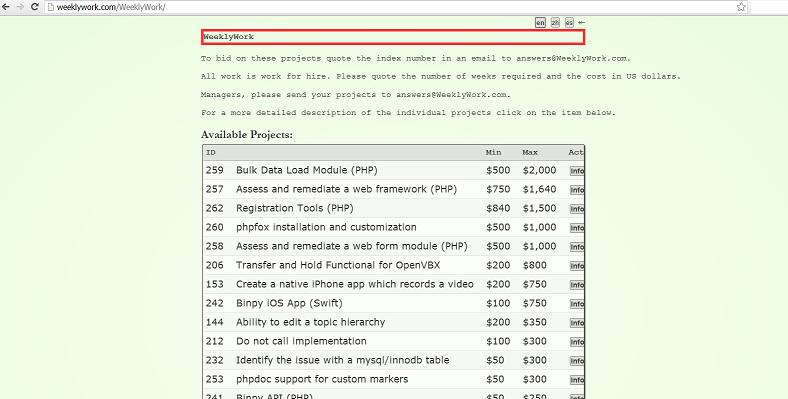This screenshot has height=399, width=788.
Task: Open Info for phpdoc support custom markers
Action: (x=577, y=380)
